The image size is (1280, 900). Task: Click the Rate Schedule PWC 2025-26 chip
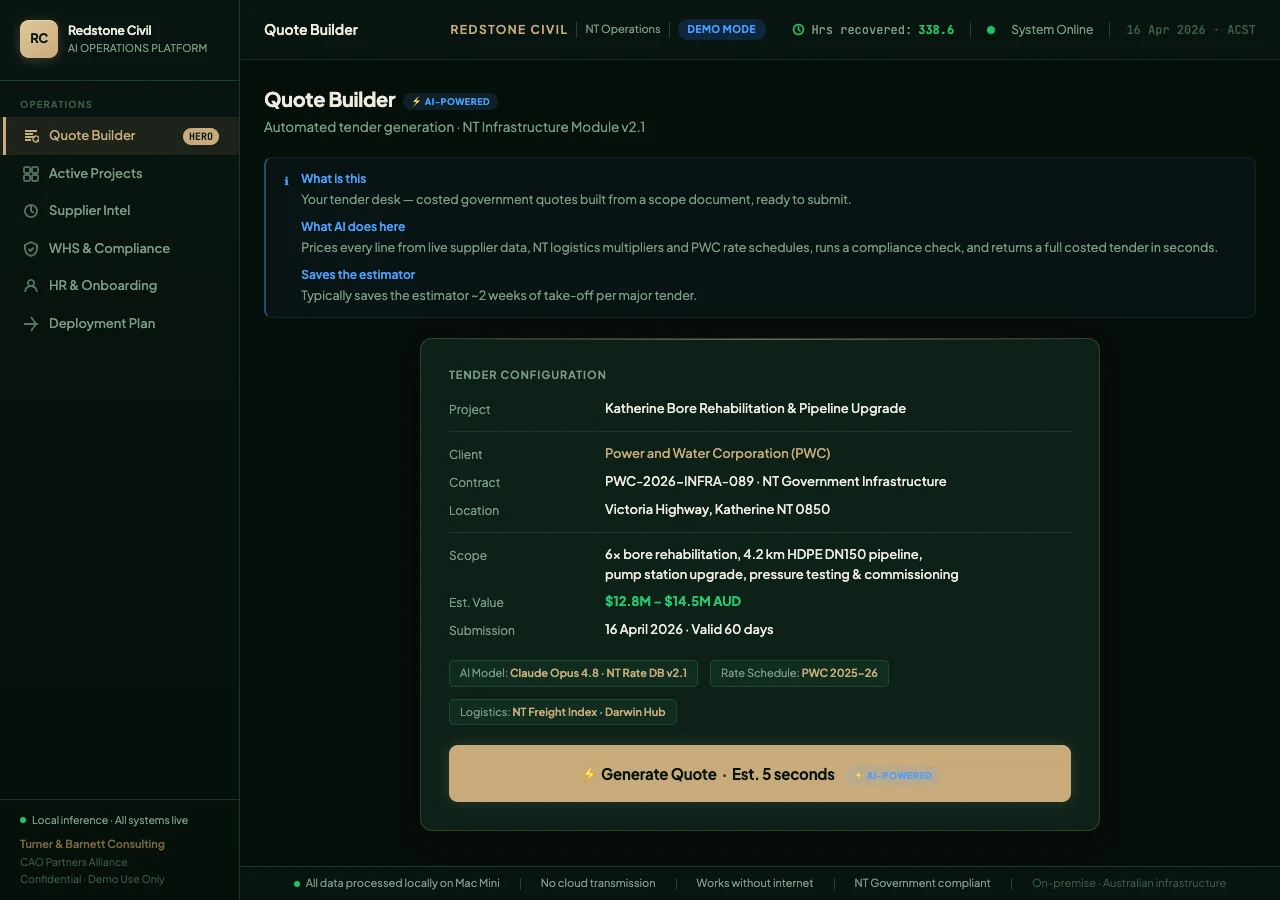[799, 673]
